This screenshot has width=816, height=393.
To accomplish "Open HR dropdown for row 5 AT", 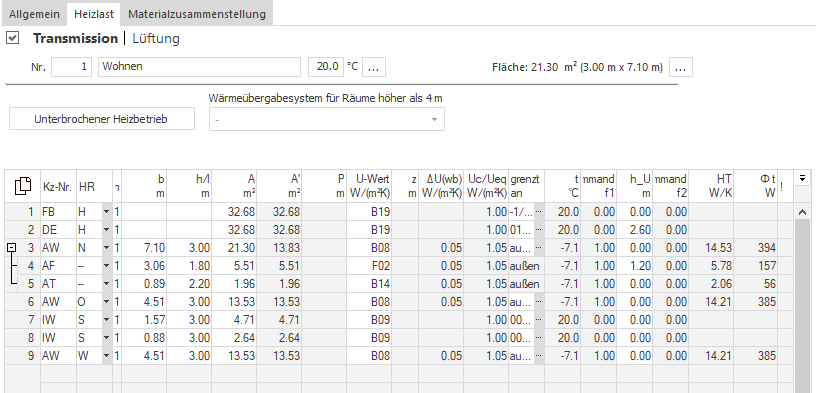I will pyautogui.click(x=107, y=284).
